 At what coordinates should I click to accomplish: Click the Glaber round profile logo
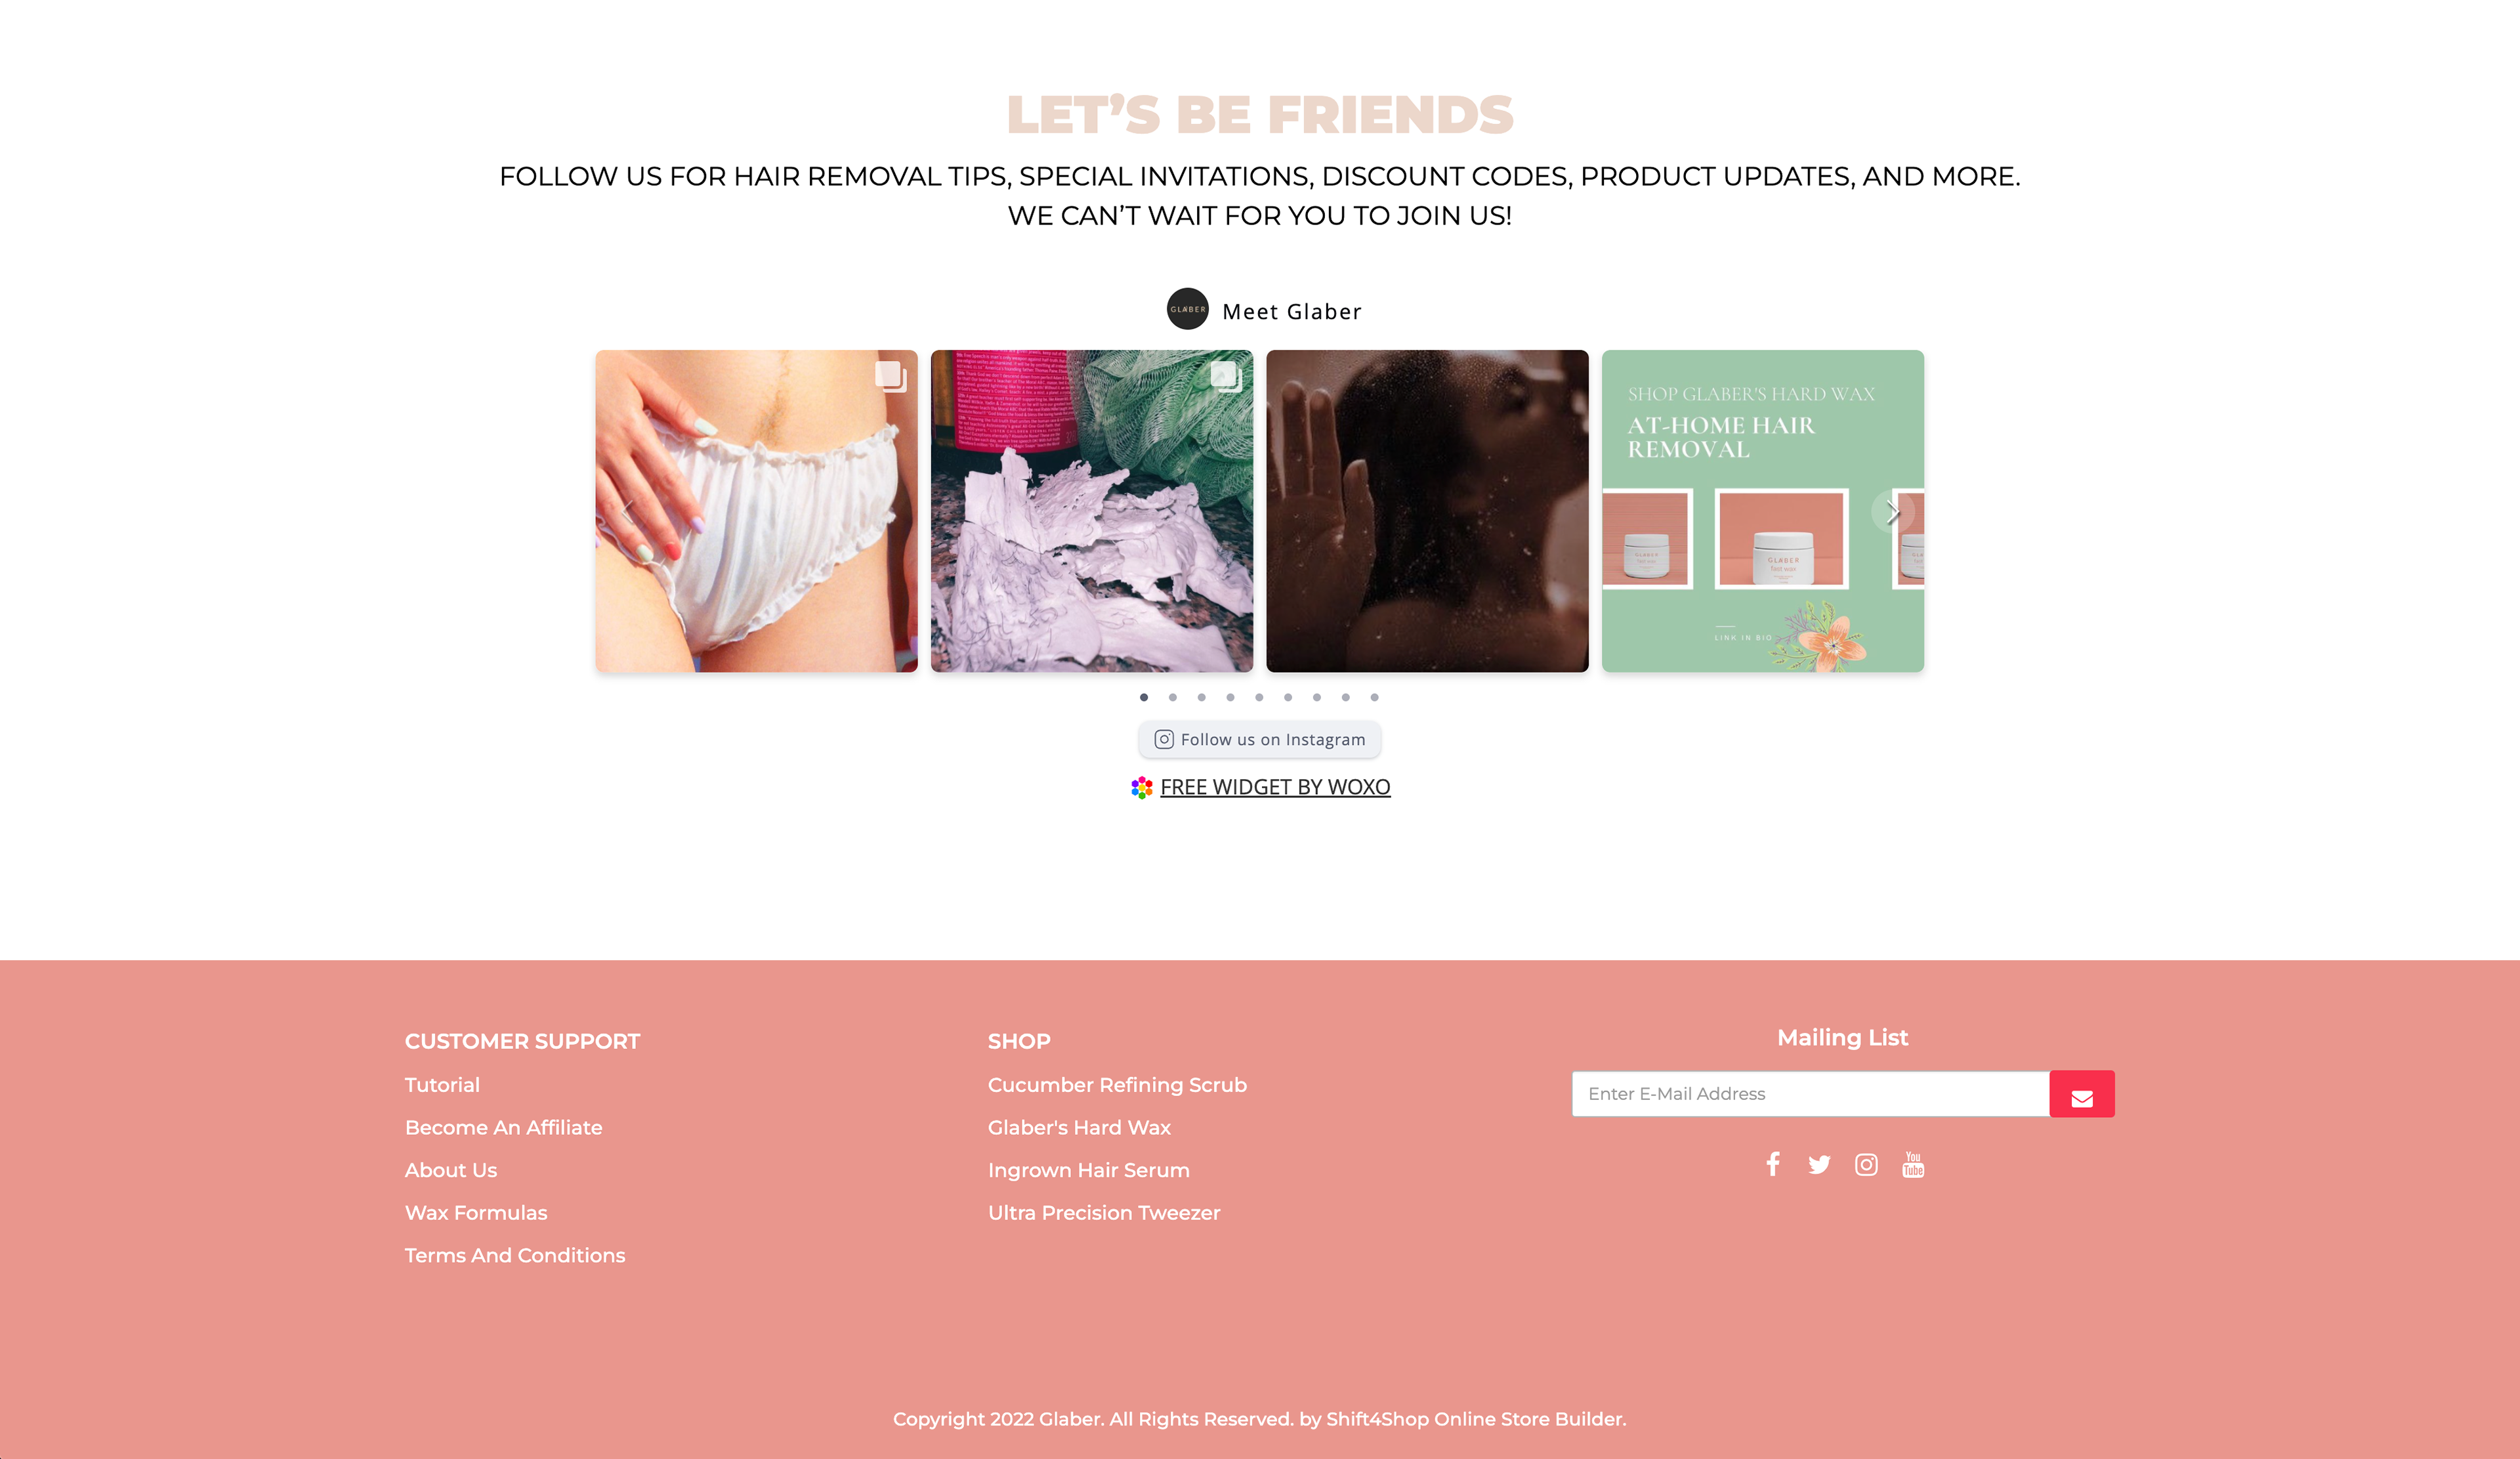pos(1188,309)
